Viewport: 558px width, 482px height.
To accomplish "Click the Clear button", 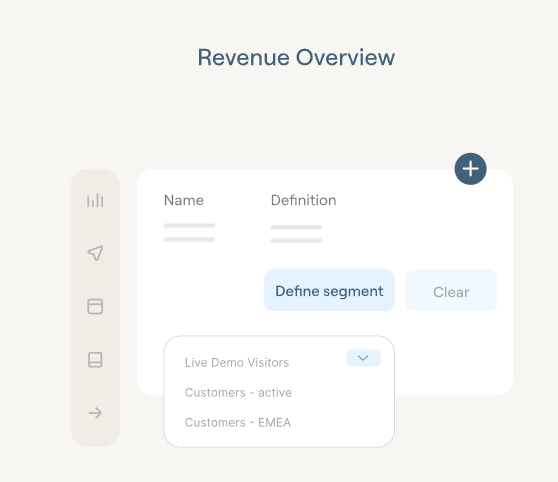I will [451, 290].
